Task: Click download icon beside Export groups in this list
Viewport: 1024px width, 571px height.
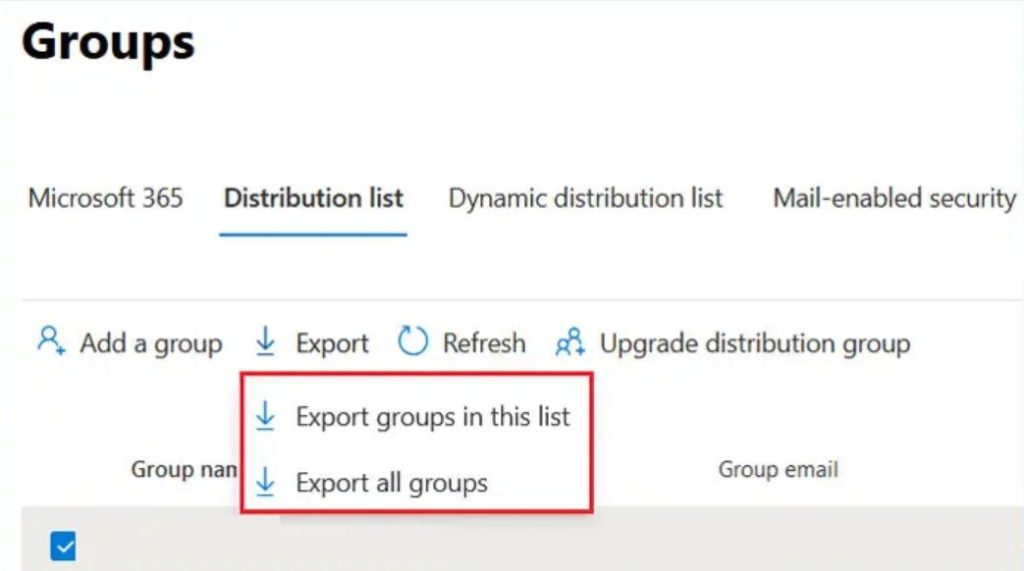Action: [x=265, y=416]
